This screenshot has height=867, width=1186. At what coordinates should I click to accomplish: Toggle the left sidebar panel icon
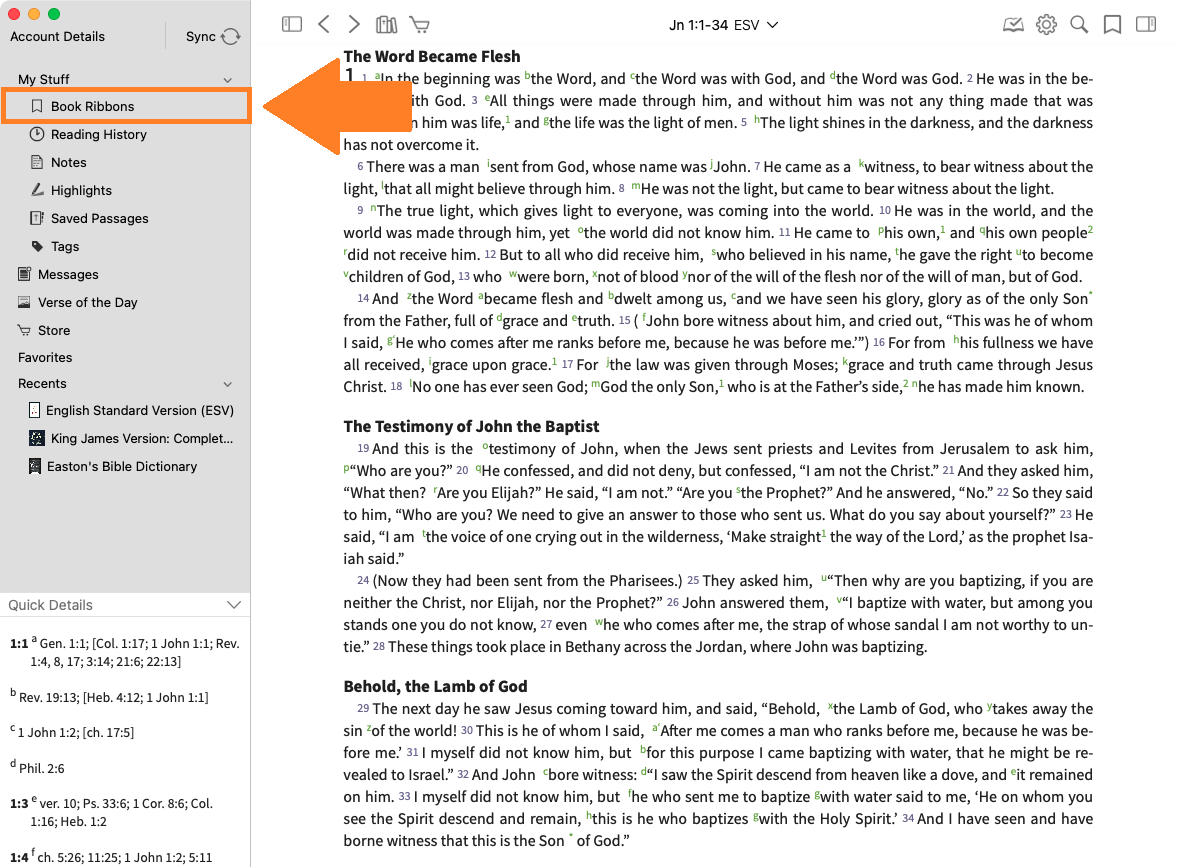(292, 24)
